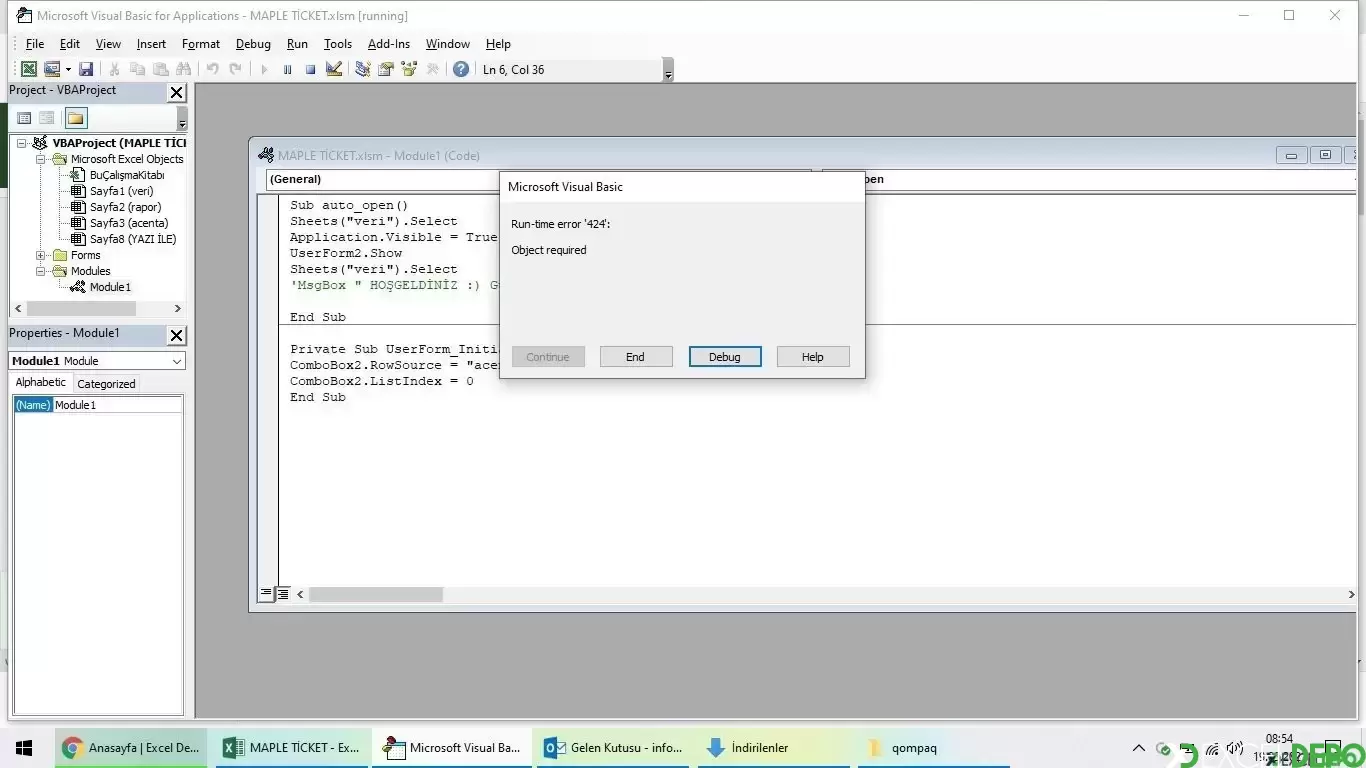This screenshot has height=768, width=1366.
Task: Open the Tools menu
Action: pos(338,44)
